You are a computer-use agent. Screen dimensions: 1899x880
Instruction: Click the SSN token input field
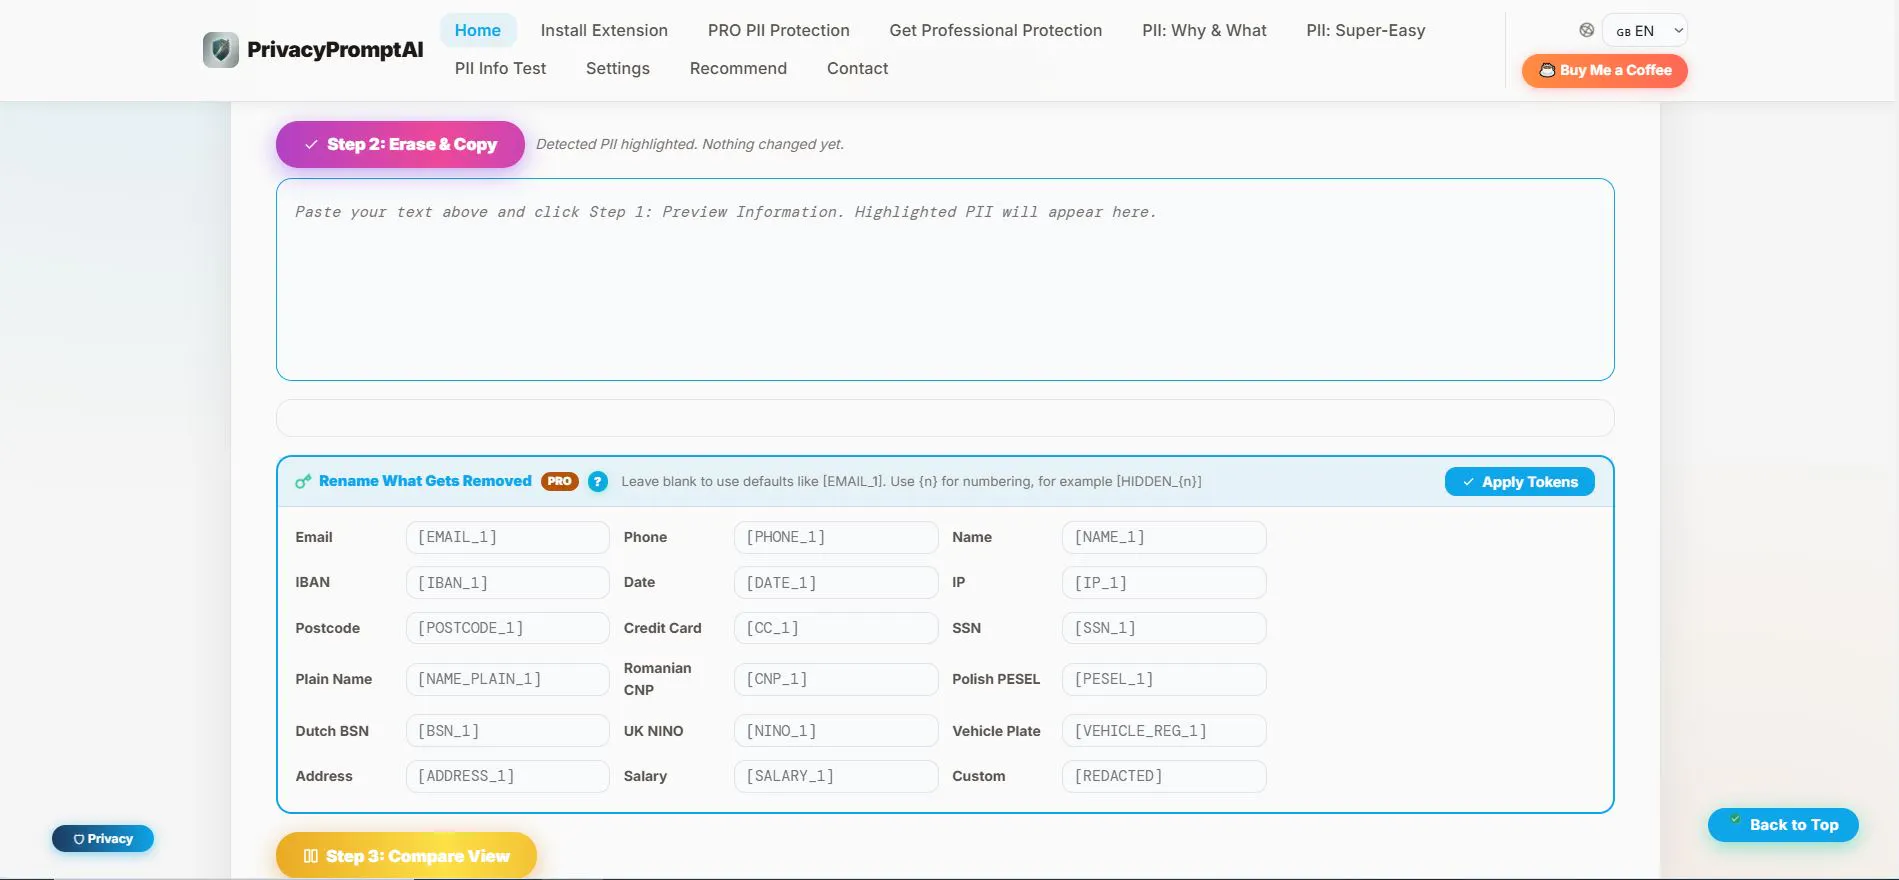(x=1164, y=628)
